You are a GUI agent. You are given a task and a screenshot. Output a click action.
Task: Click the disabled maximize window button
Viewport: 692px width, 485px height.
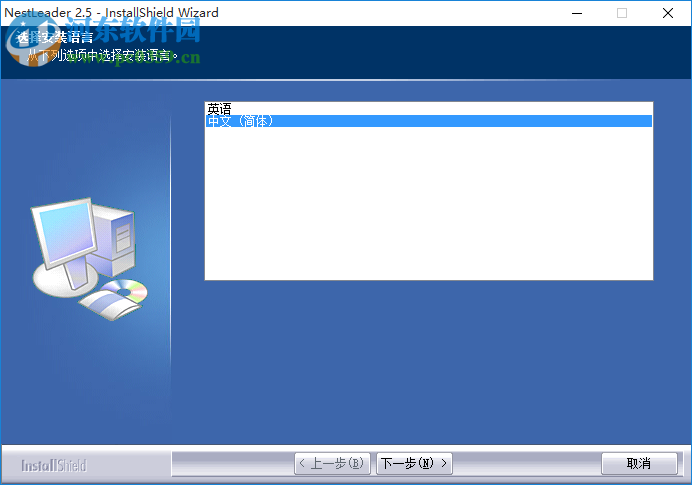click(622, 13)
